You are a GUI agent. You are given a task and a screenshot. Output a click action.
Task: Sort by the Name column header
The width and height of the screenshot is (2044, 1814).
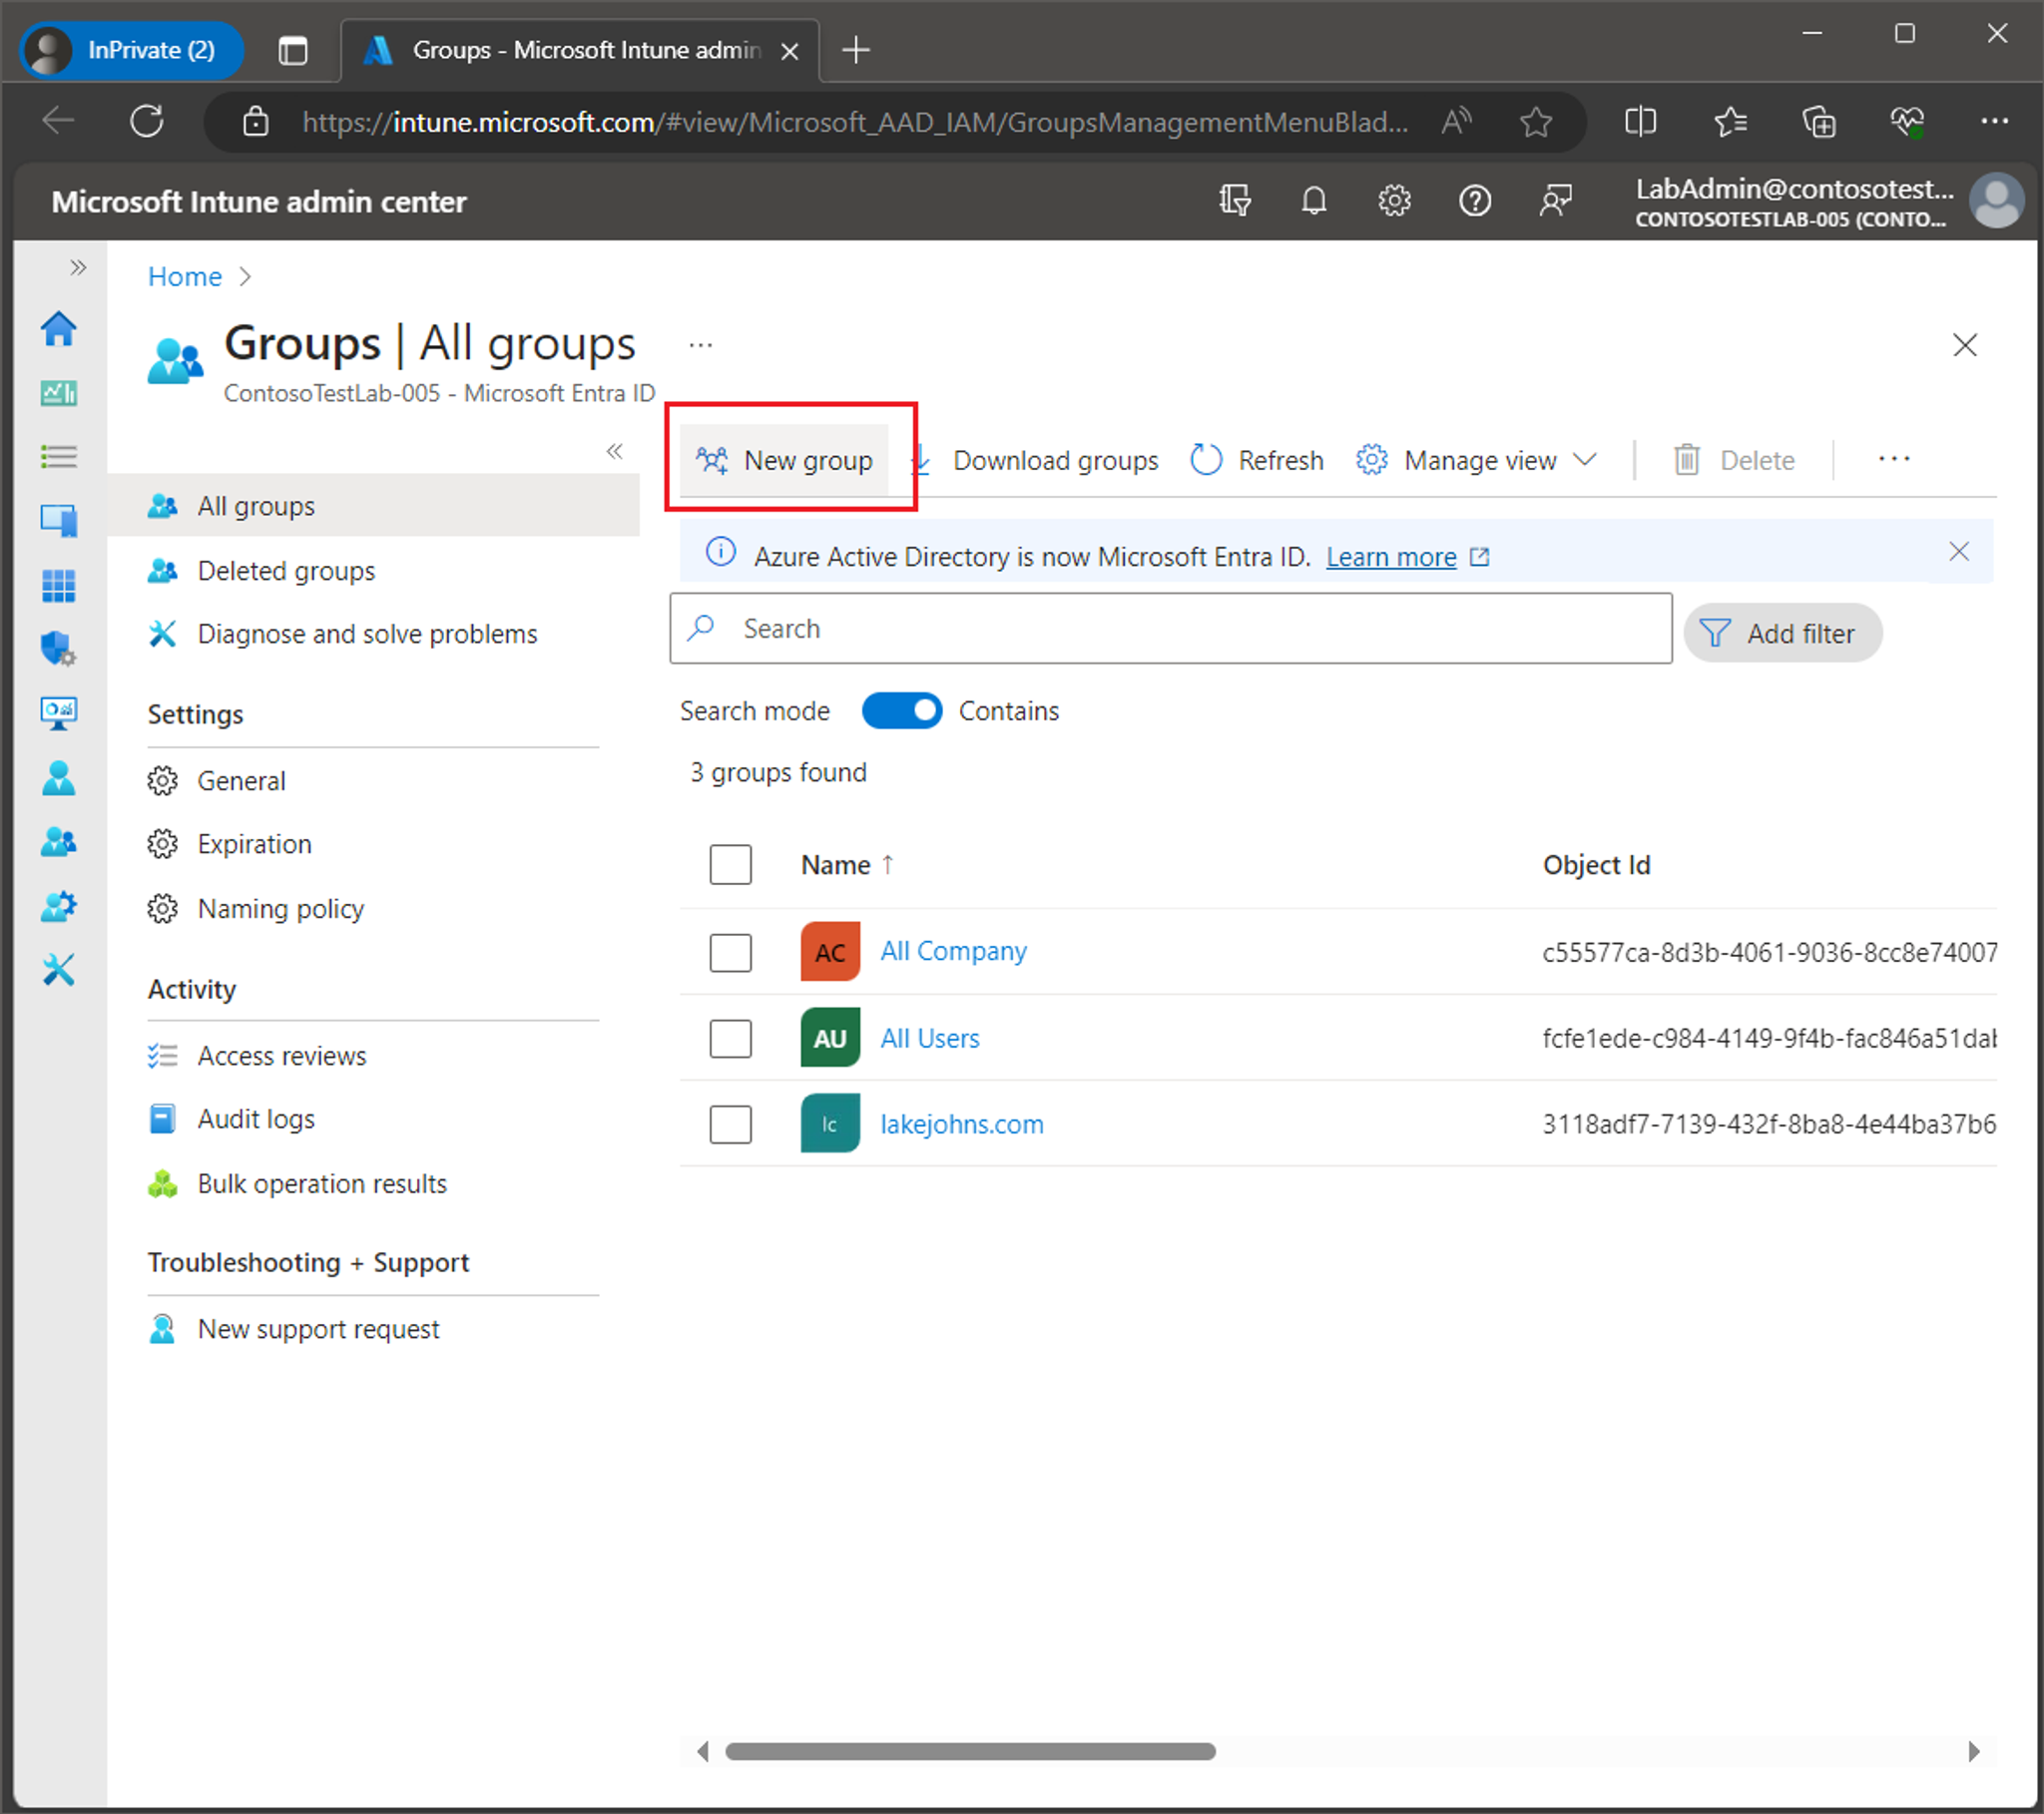846,865
